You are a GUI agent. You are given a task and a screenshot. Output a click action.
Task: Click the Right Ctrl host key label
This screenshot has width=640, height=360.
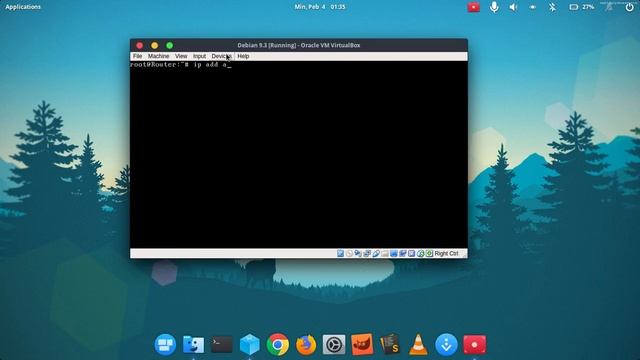click(x=446, y=253)
